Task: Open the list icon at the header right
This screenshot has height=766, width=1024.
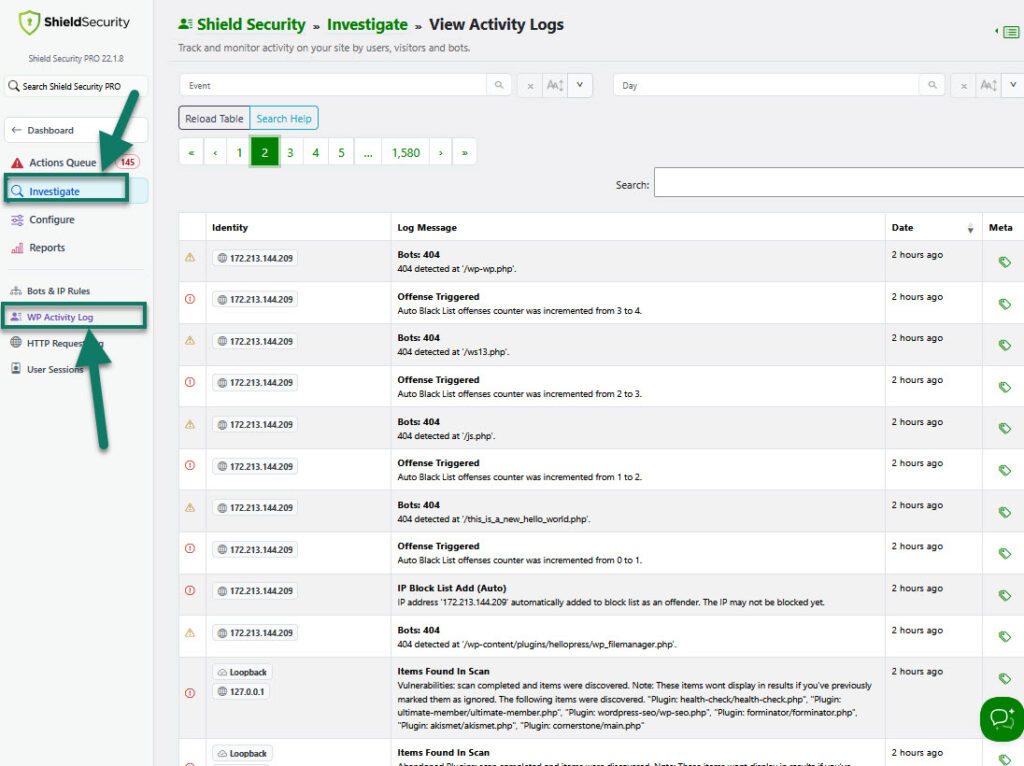Action: pos(1010,31)
